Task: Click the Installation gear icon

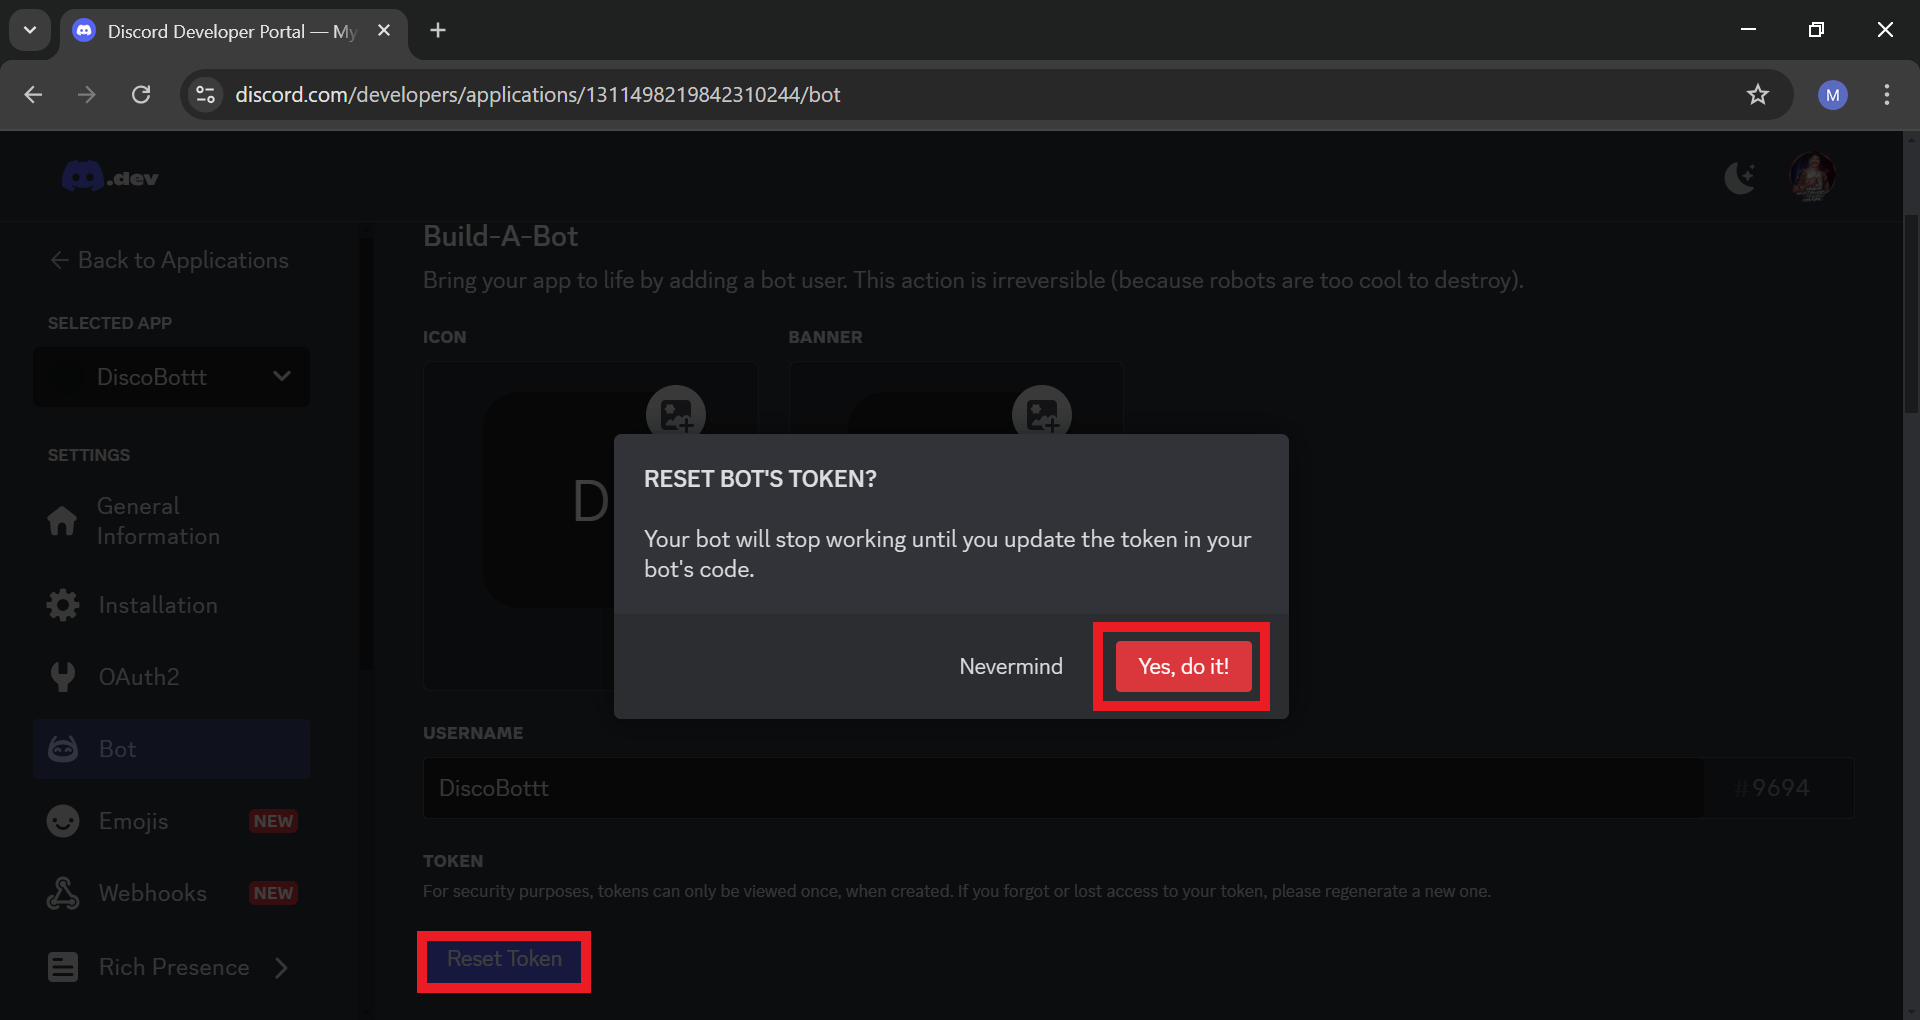Action: 62,604
